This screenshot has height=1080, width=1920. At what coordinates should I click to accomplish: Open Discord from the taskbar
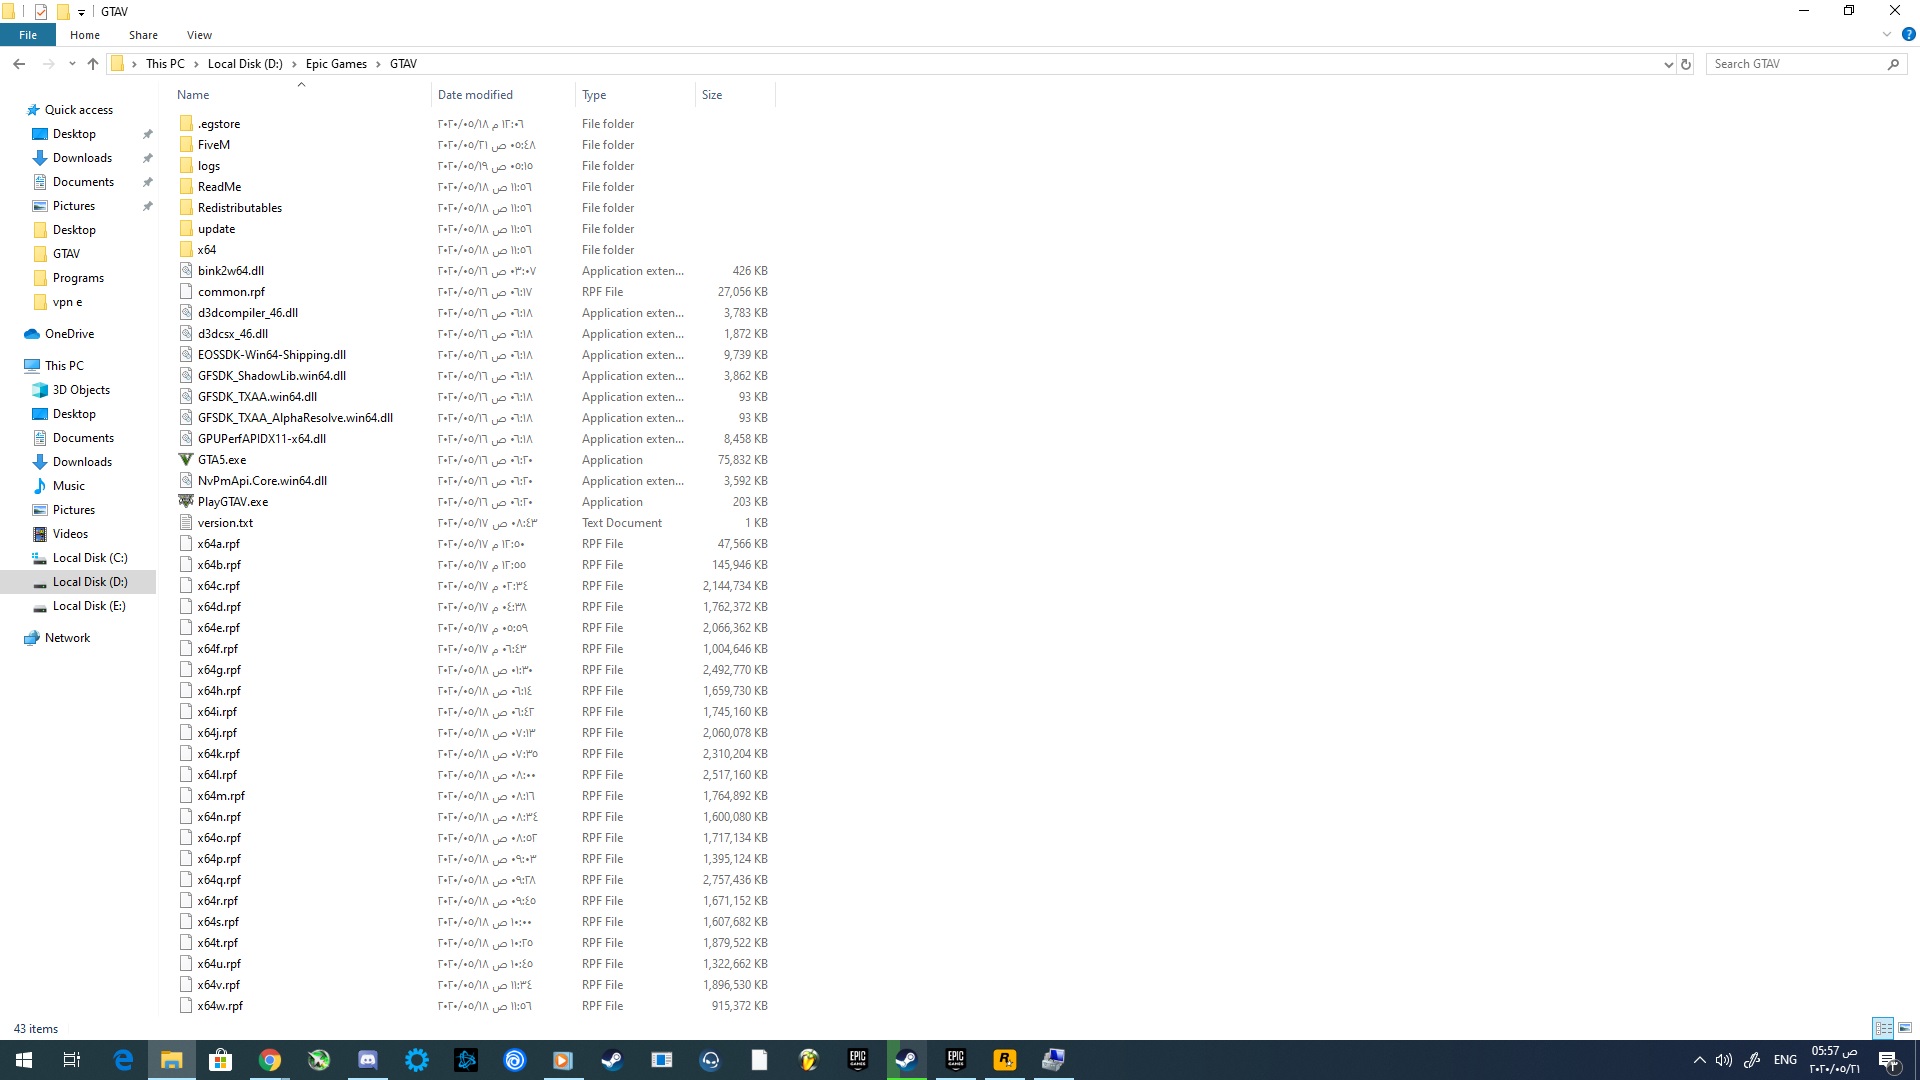point(368,1060)
